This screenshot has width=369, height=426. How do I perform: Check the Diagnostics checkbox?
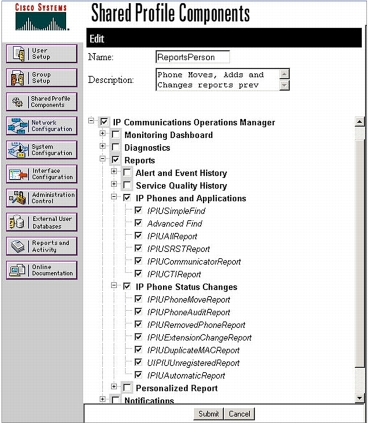pos(115,147)
